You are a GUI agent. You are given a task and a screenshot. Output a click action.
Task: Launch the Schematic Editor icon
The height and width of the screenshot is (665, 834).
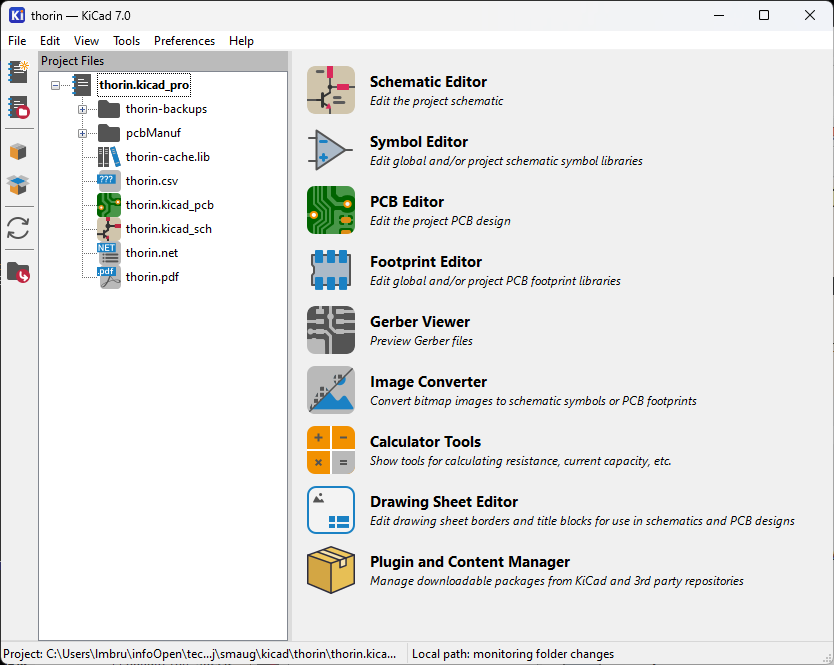[x=331, y=90]
